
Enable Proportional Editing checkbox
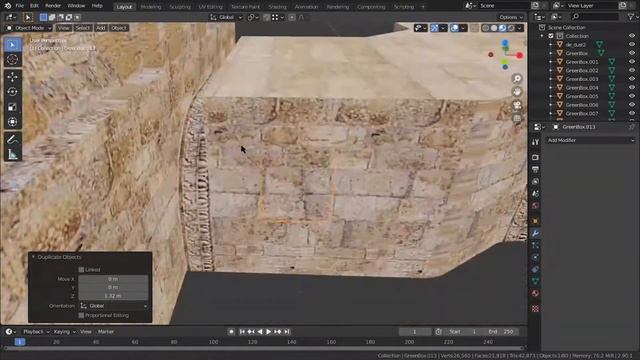tap(81, 315)
